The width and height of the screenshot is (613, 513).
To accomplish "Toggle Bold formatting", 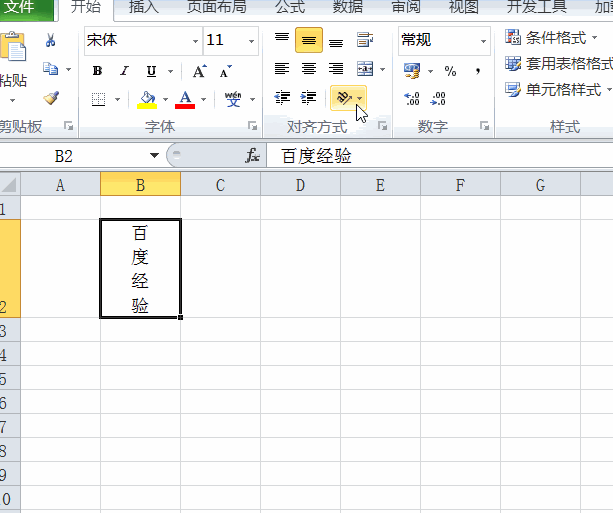I will click(97, 71).
